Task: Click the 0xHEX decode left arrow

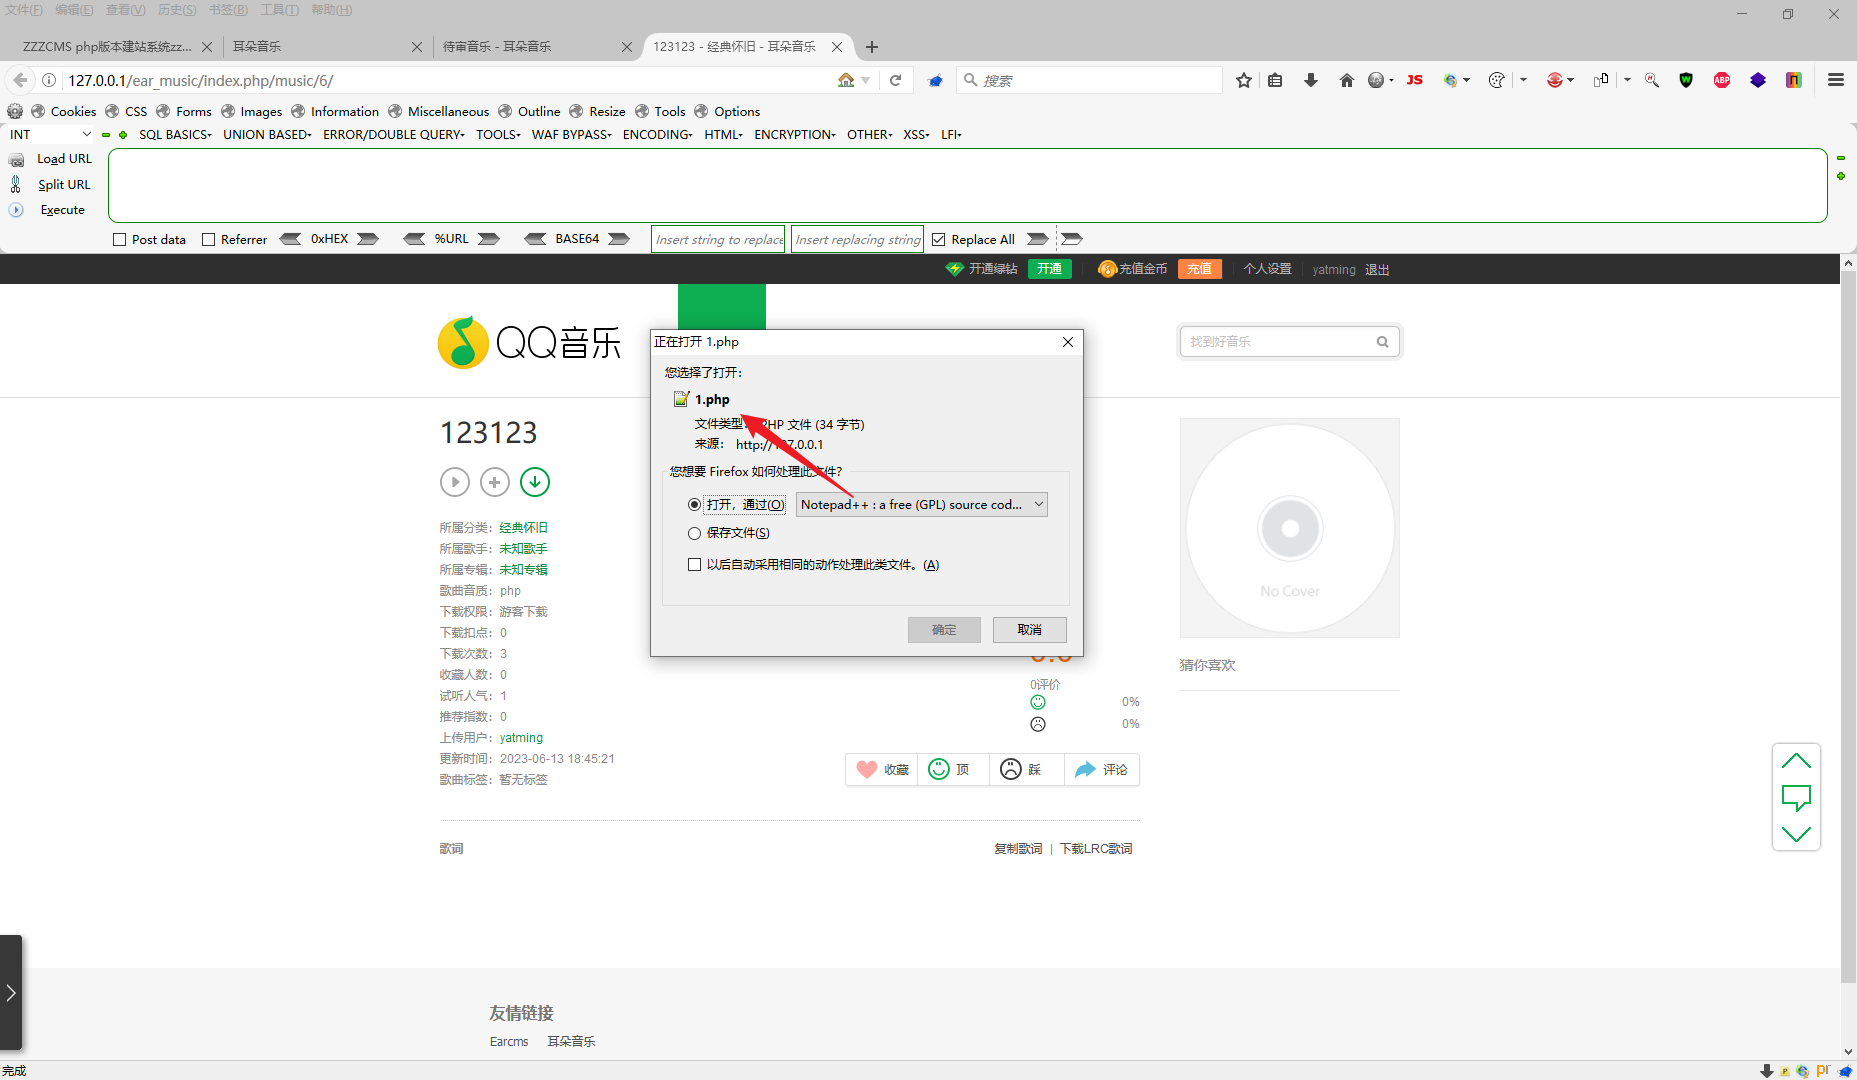Action: 290,239
